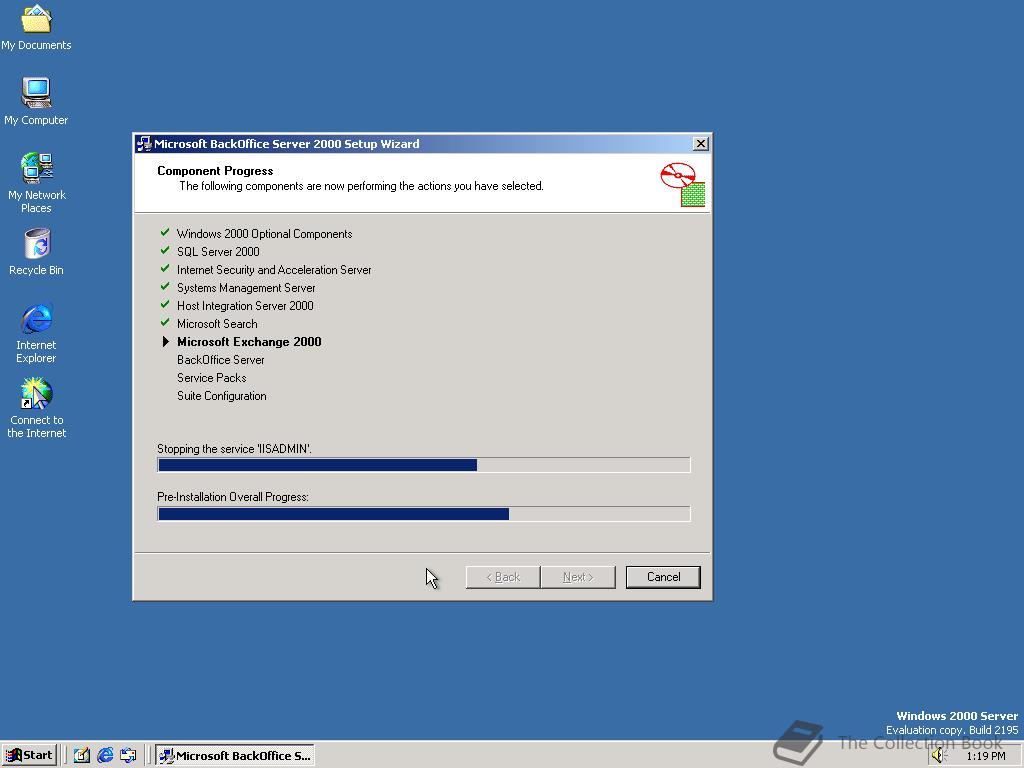1024x768 pixels.
Task: Click 'BackOffice Server' pending entry
Action: coord(221,360)
